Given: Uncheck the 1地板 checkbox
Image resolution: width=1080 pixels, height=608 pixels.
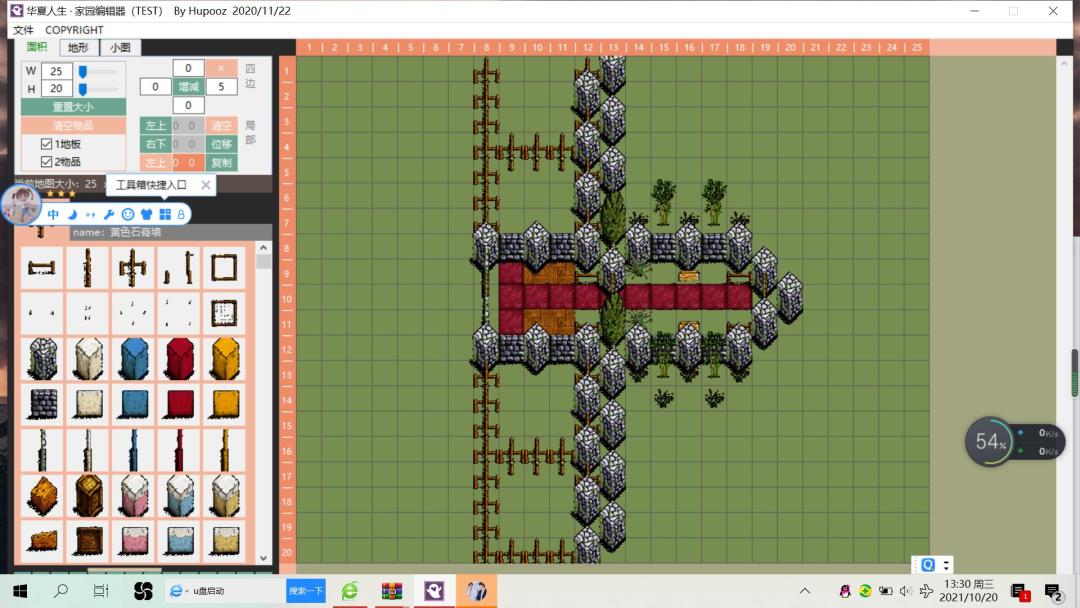Looking at the screenshot, I should (x=46, y=144).
